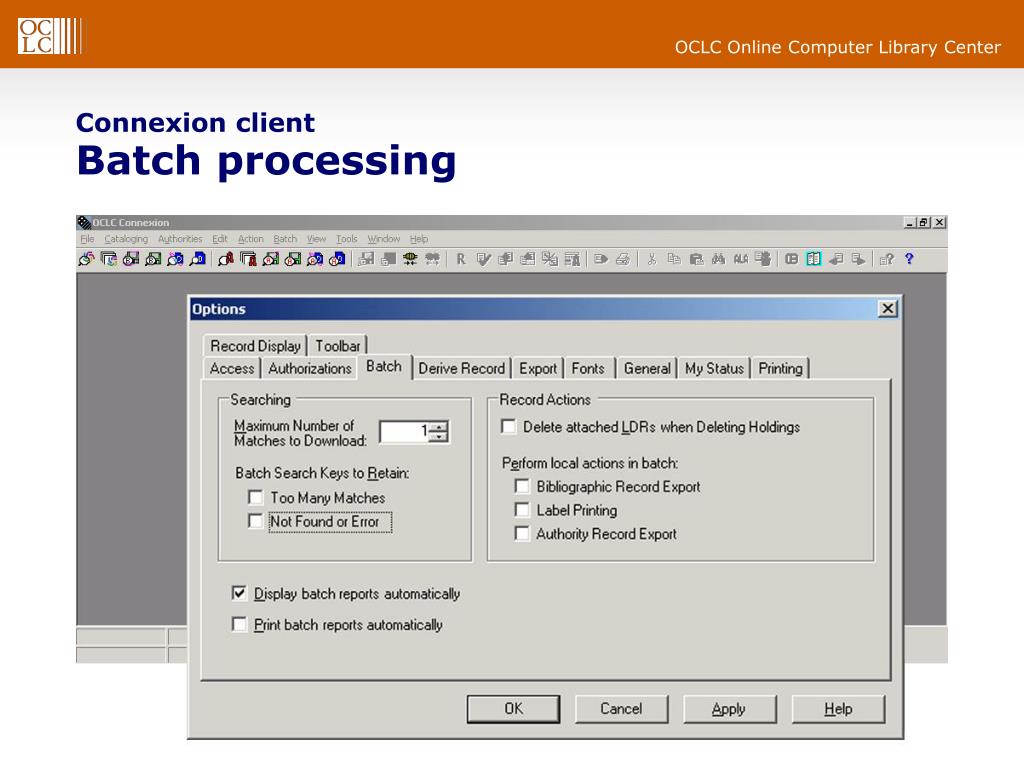The image size is (1024, 768).
Task: Select the Batch tab
Action: click(x=384, y=366)
